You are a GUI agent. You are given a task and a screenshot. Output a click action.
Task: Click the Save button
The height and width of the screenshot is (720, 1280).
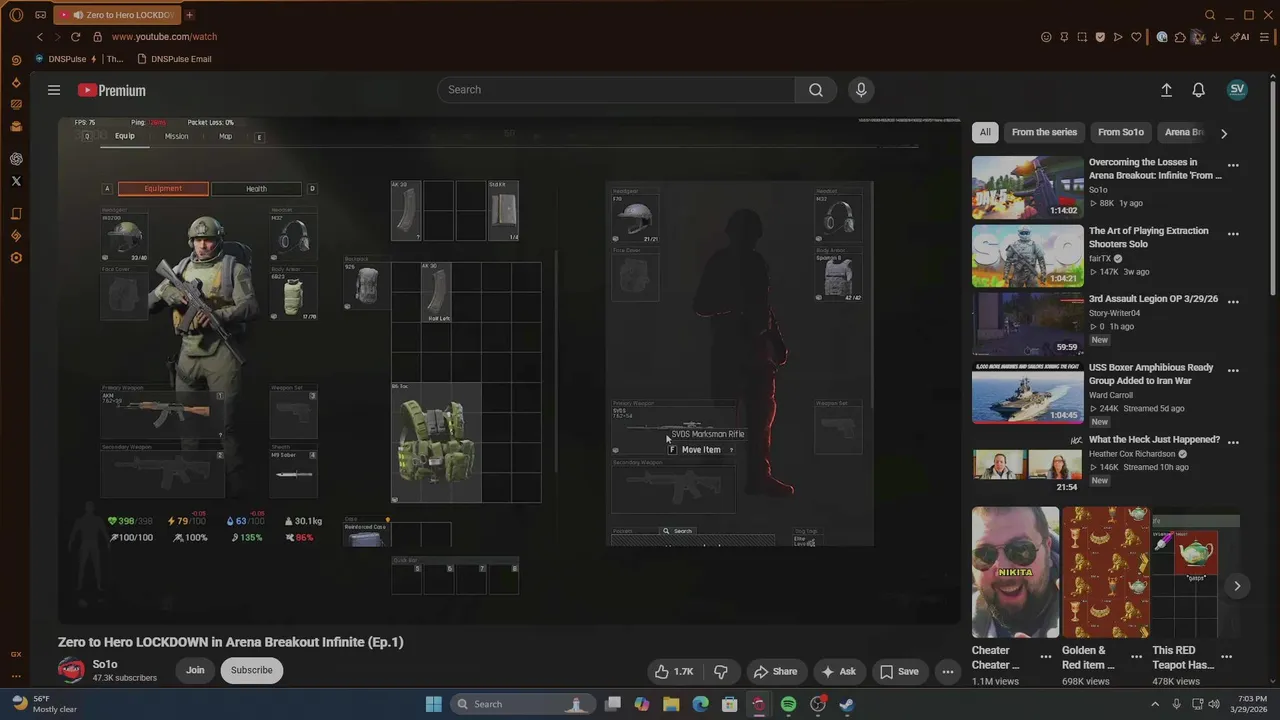pyautogui.click(x=898, y=672)
